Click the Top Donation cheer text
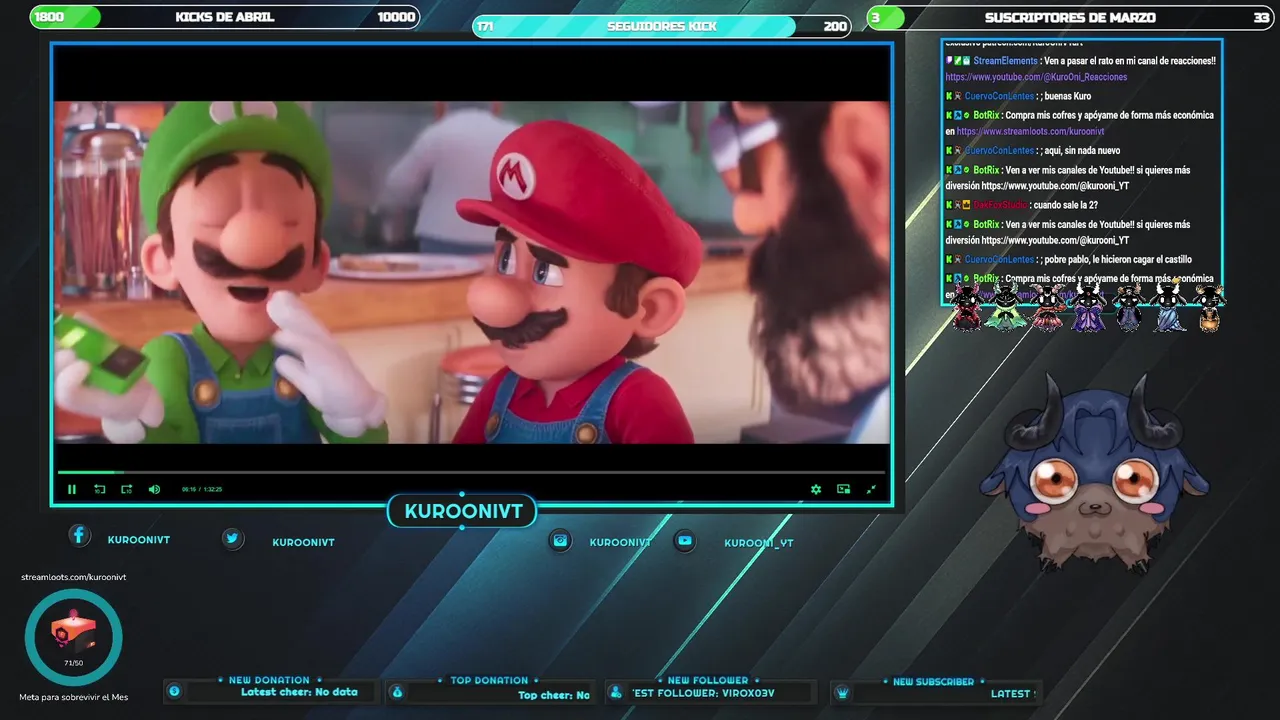1280x720 pixels. pyautogui.click(x=554, y=695)
